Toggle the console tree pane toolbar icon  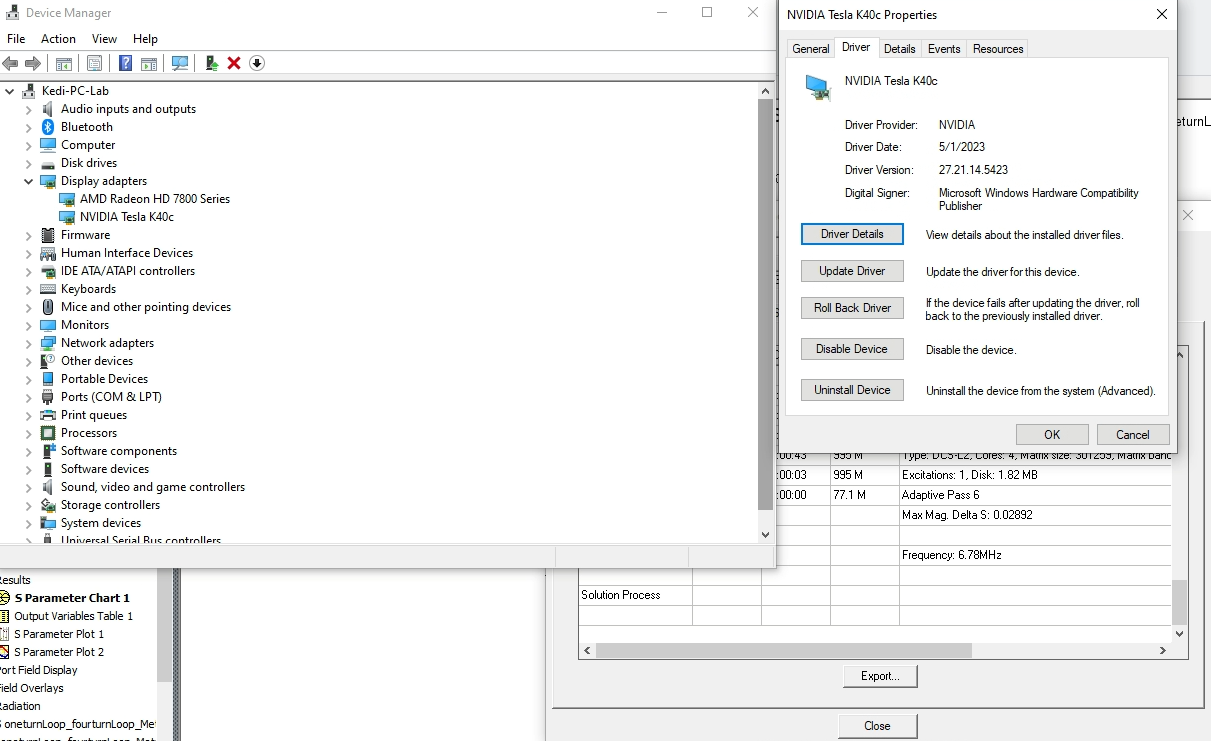point(64,63)
